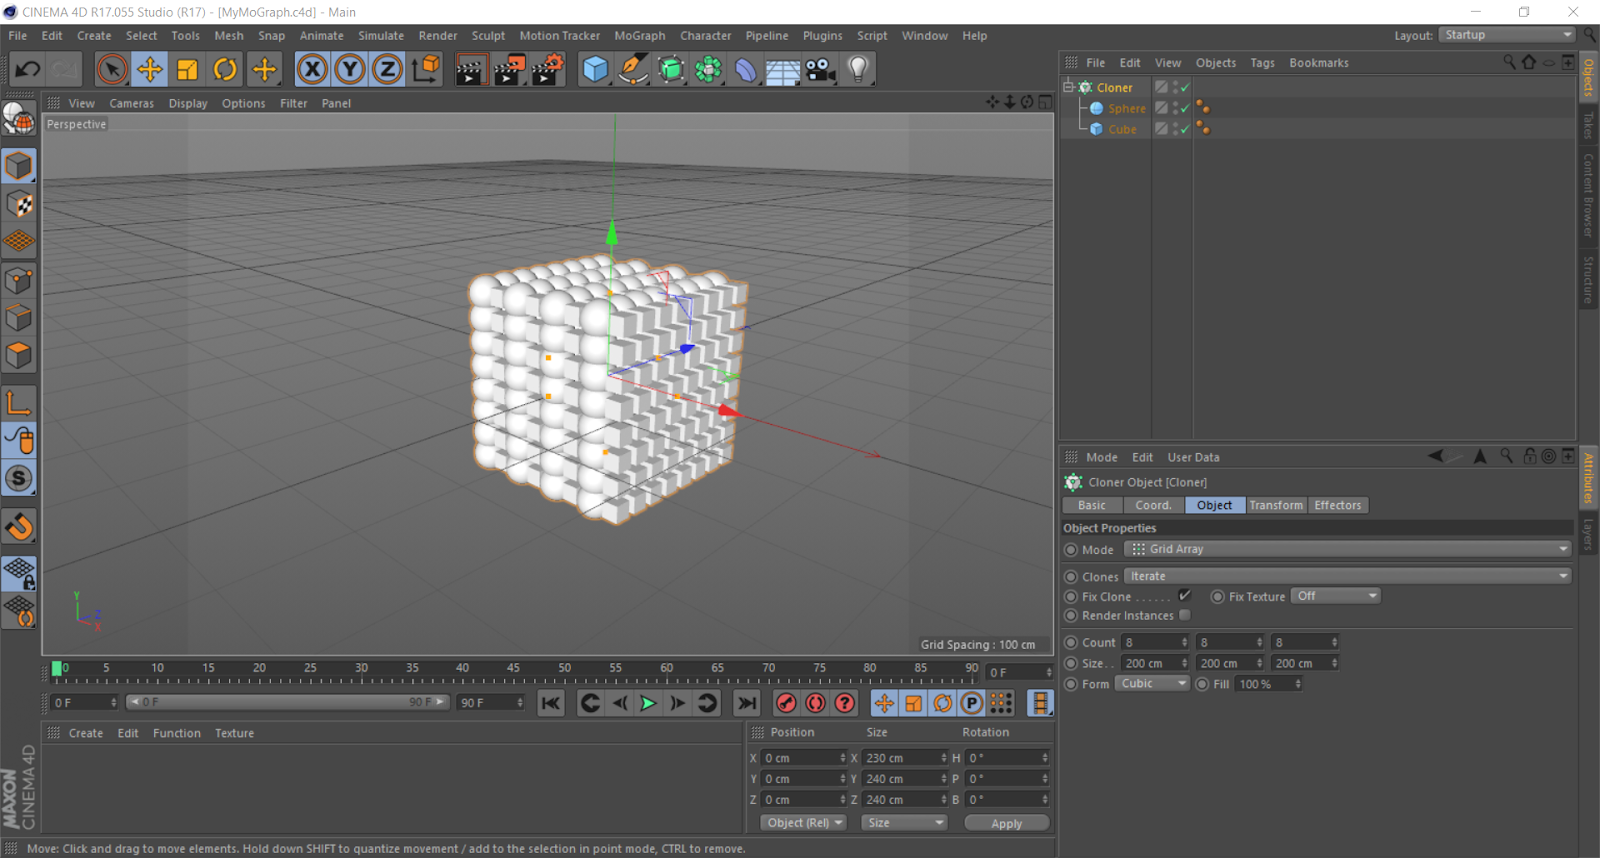Add a Floor environment object

tap(783, 69)
